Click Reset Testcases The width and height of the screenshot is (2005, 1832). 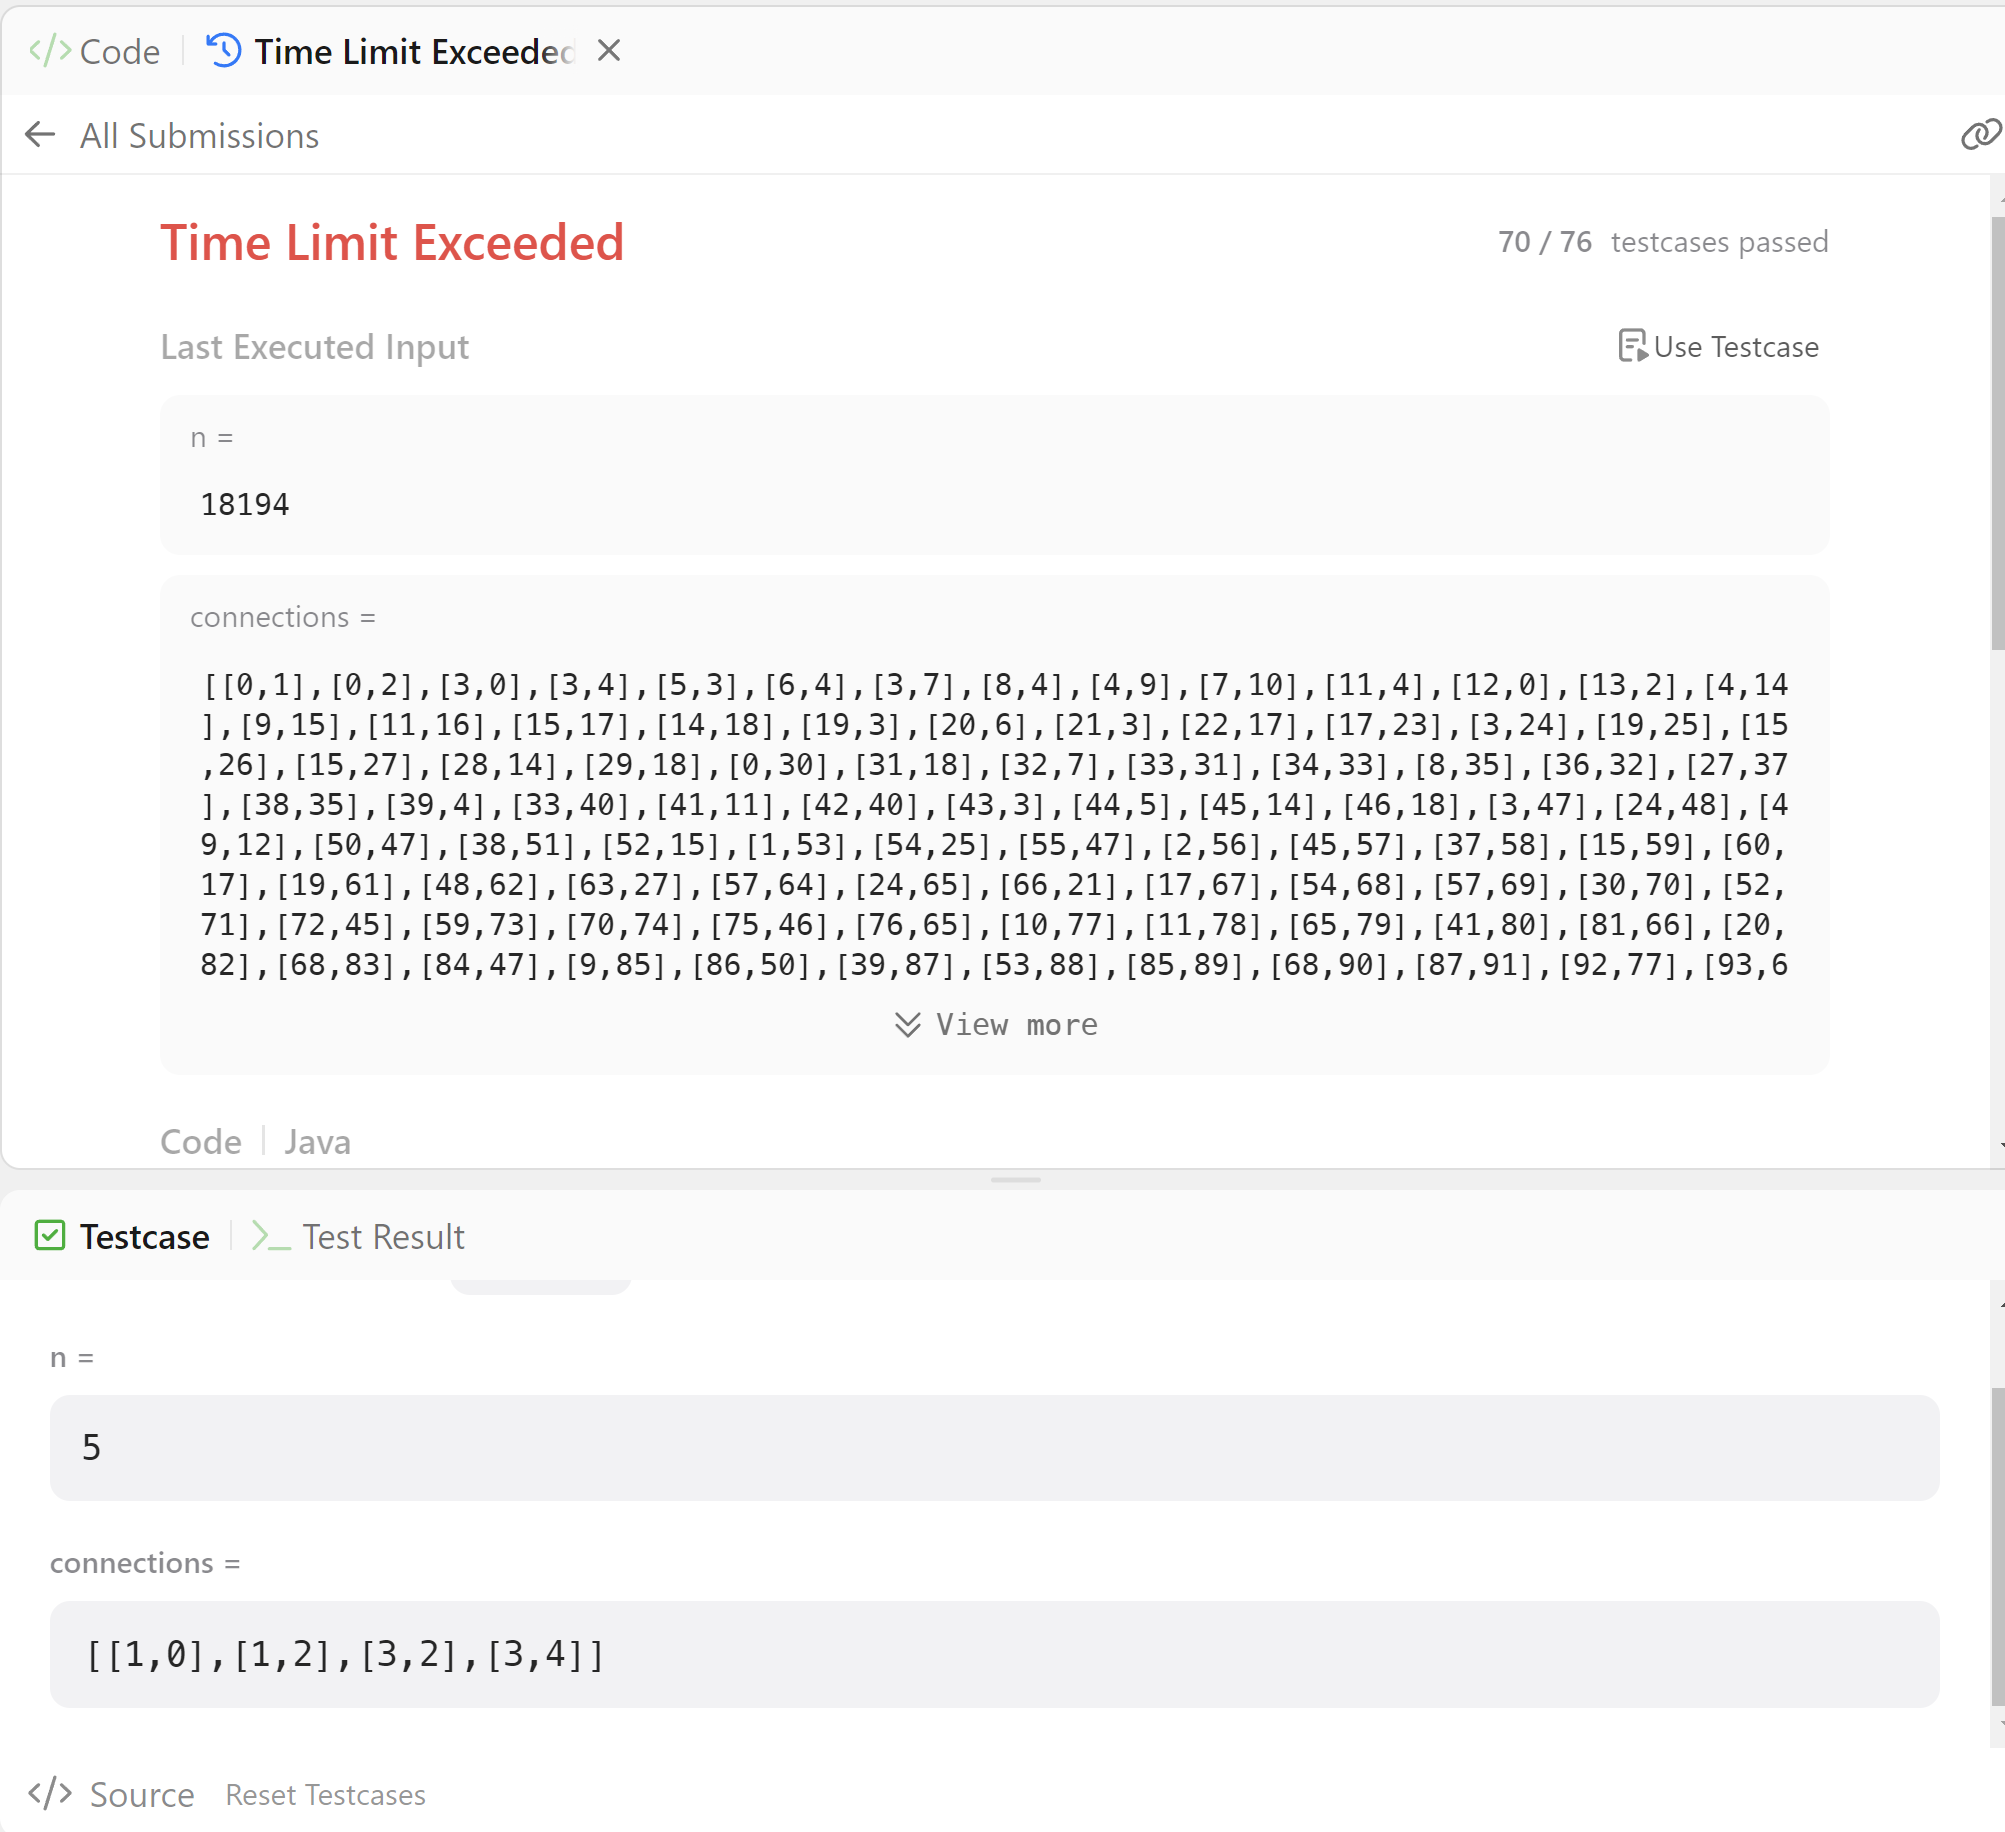326,1795
